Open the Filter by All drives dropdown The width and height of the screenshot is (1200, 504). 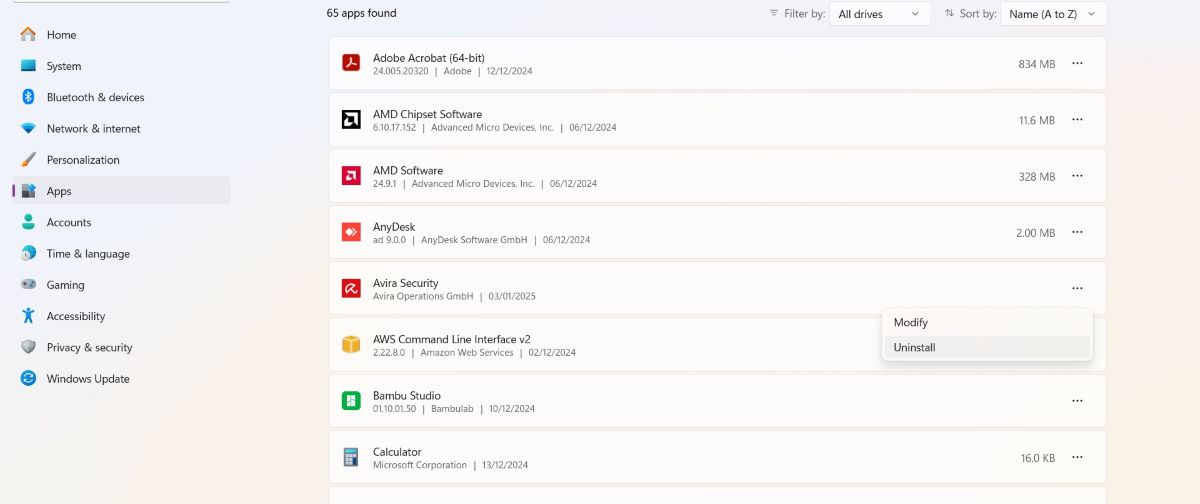pyautogui.click(x=880, y=14)
